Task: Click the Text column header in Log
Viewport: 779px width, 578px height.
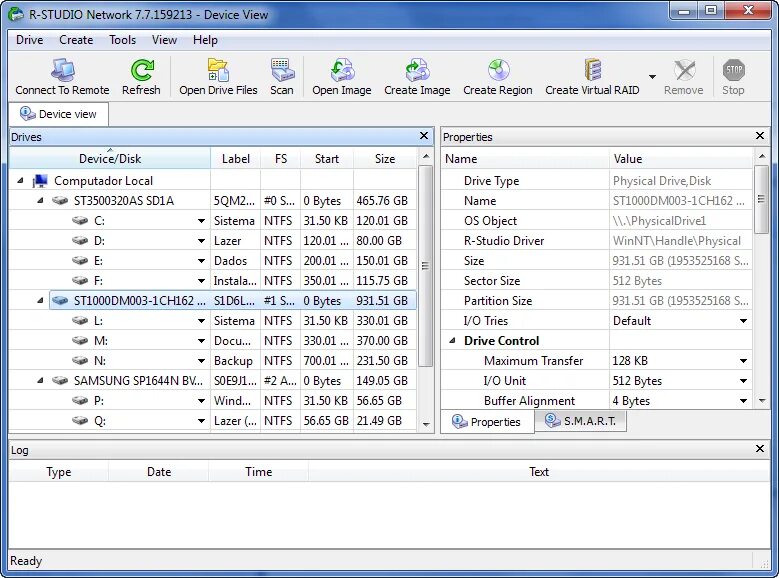Action: pos(539,472)
